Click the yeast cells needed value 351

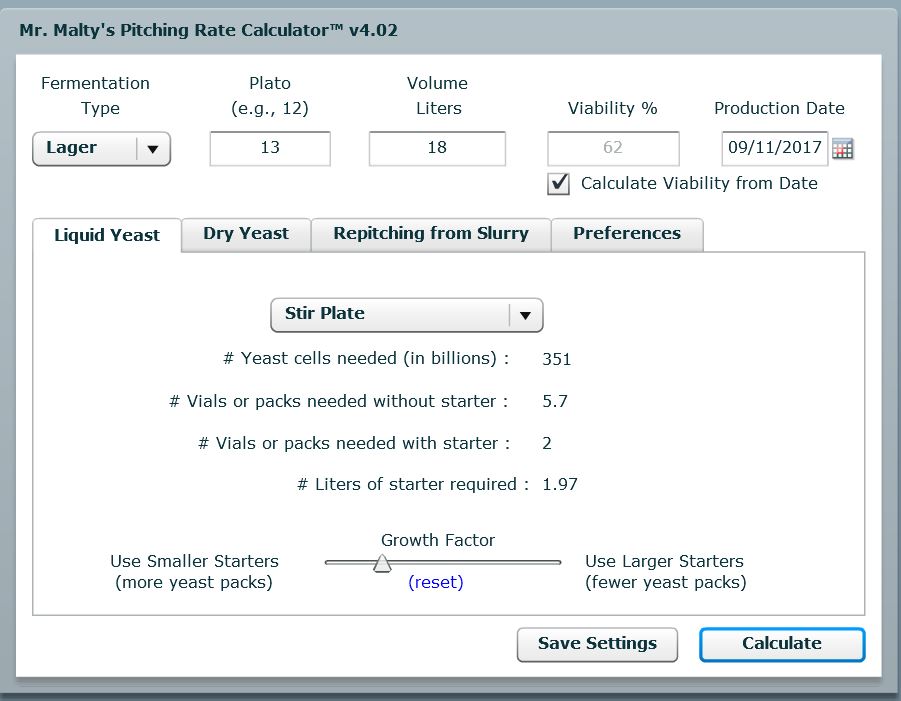click(x=556, y=359)
